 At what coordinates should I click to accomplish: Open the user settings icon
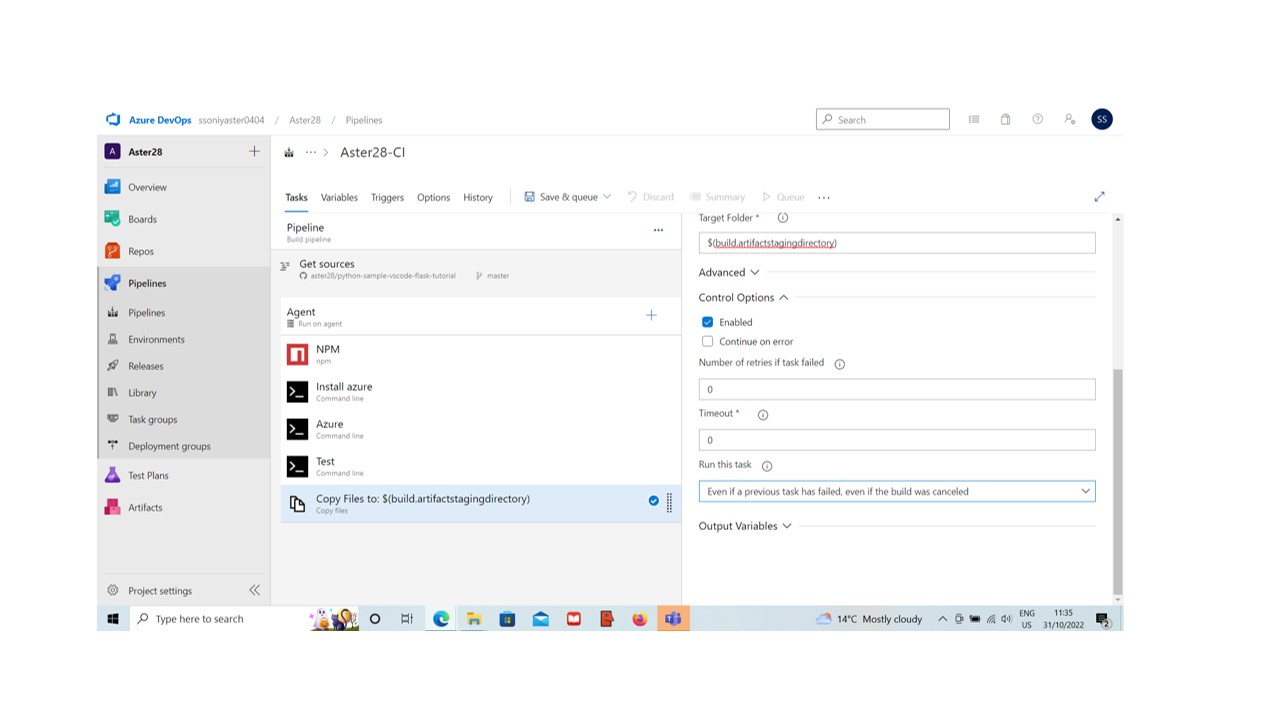(x=1069, y=119)
